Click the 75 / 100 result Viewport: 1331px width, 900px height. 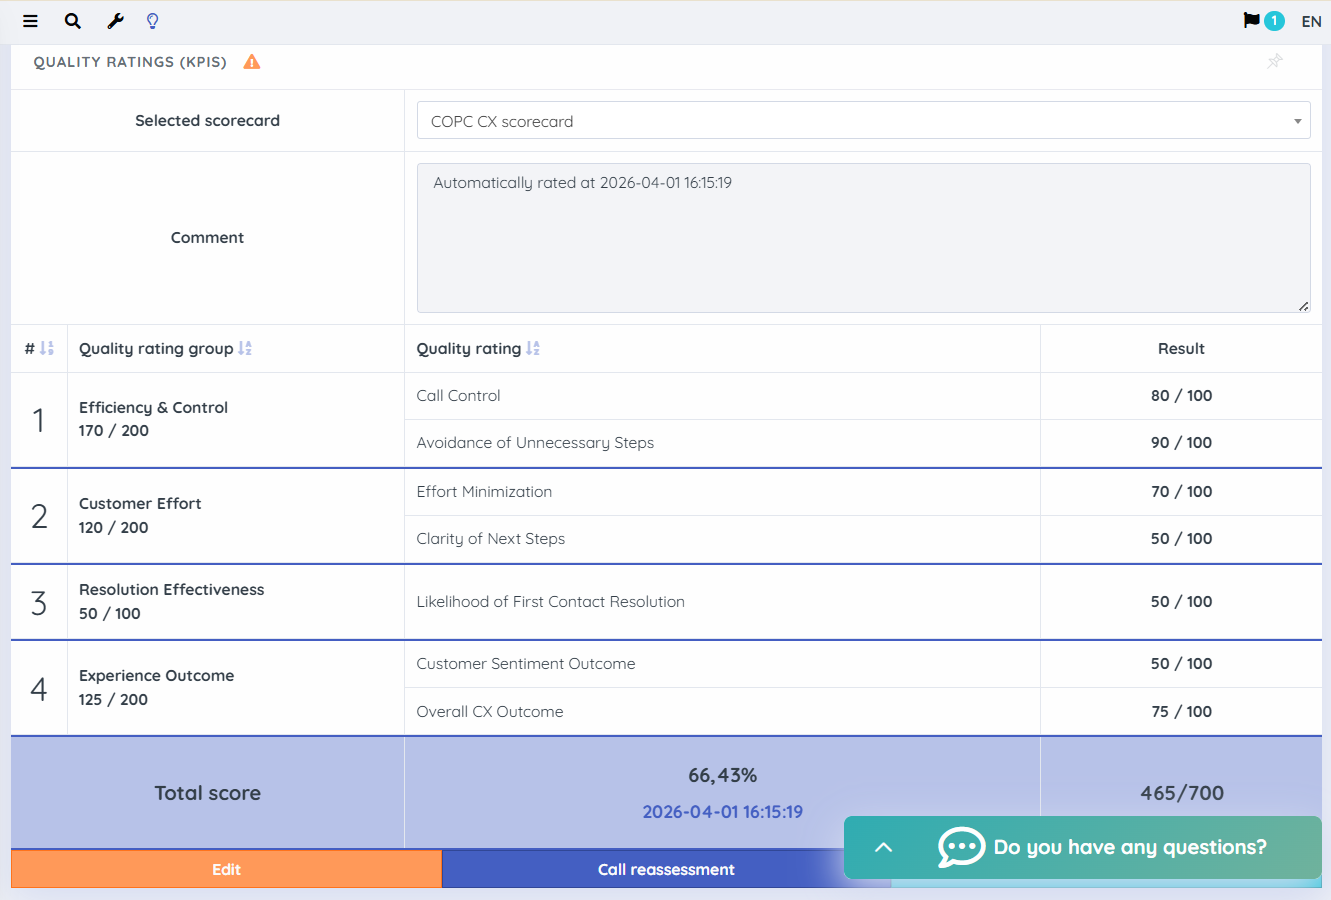click(x=1181, y=711)
